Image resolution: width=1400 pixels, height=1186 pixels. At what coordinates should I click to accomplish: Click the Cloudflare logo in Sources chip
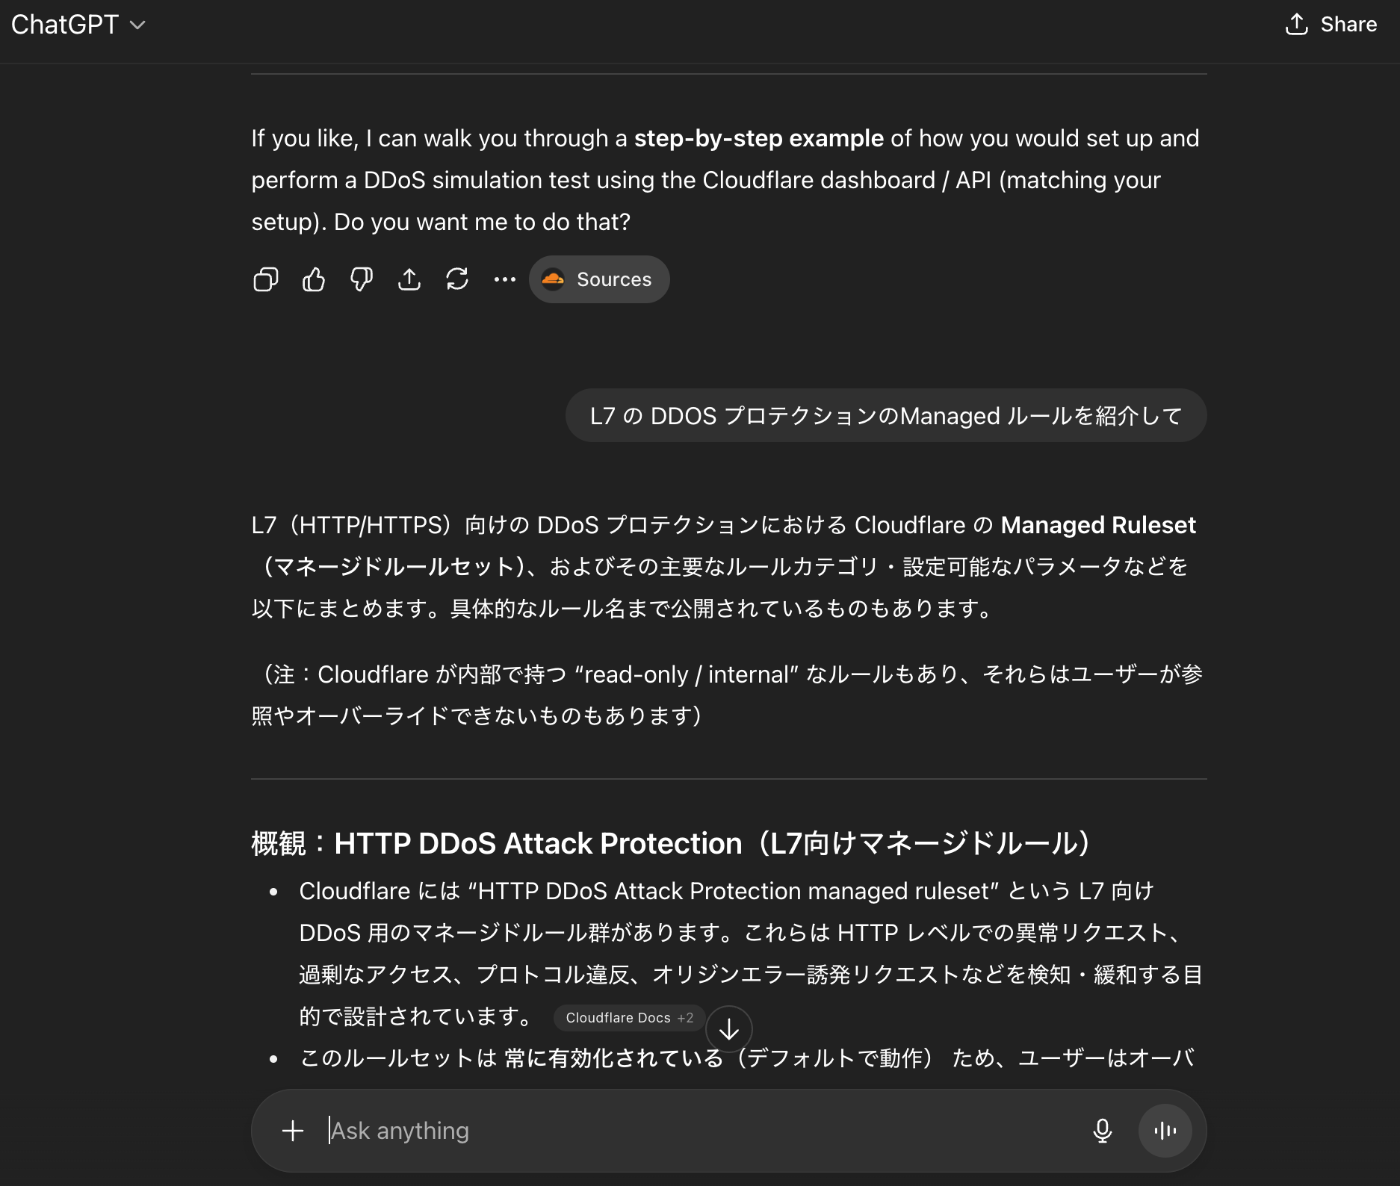[553, 279]
